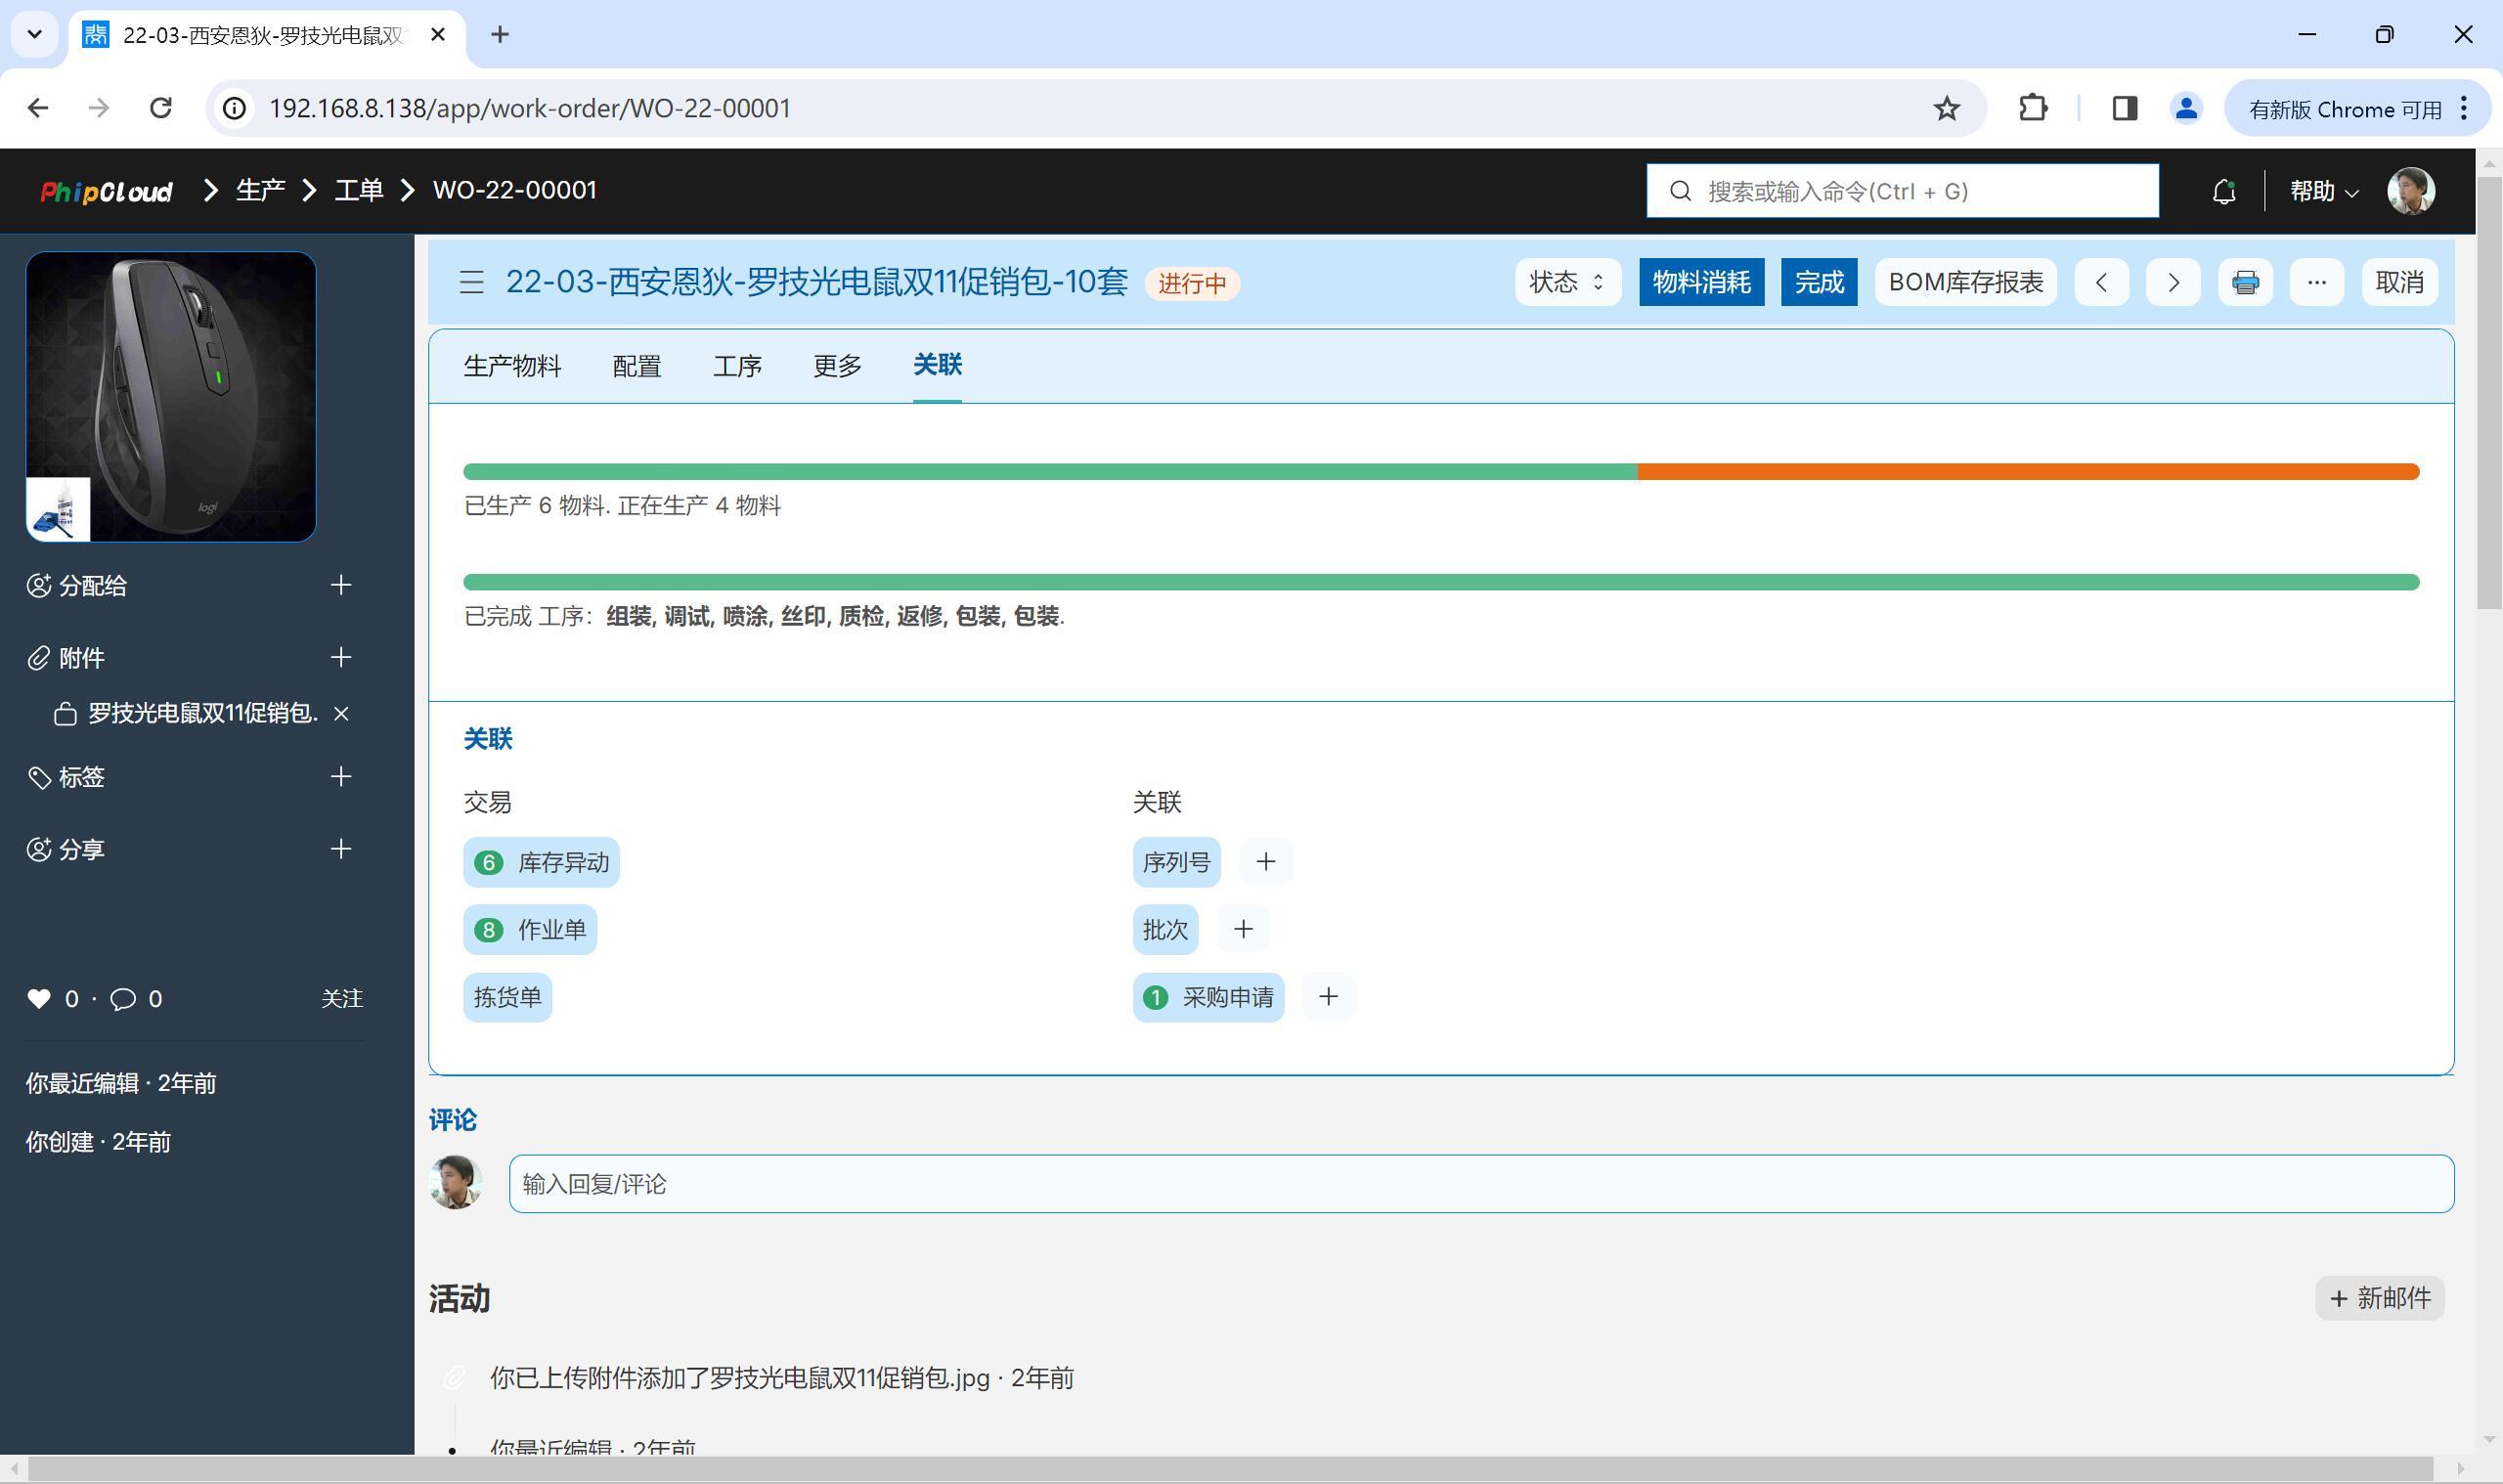Viewport: 2503px width, 1484px height.
Task: Open the more options ellipsis menu
Action: pos(2317,283)
